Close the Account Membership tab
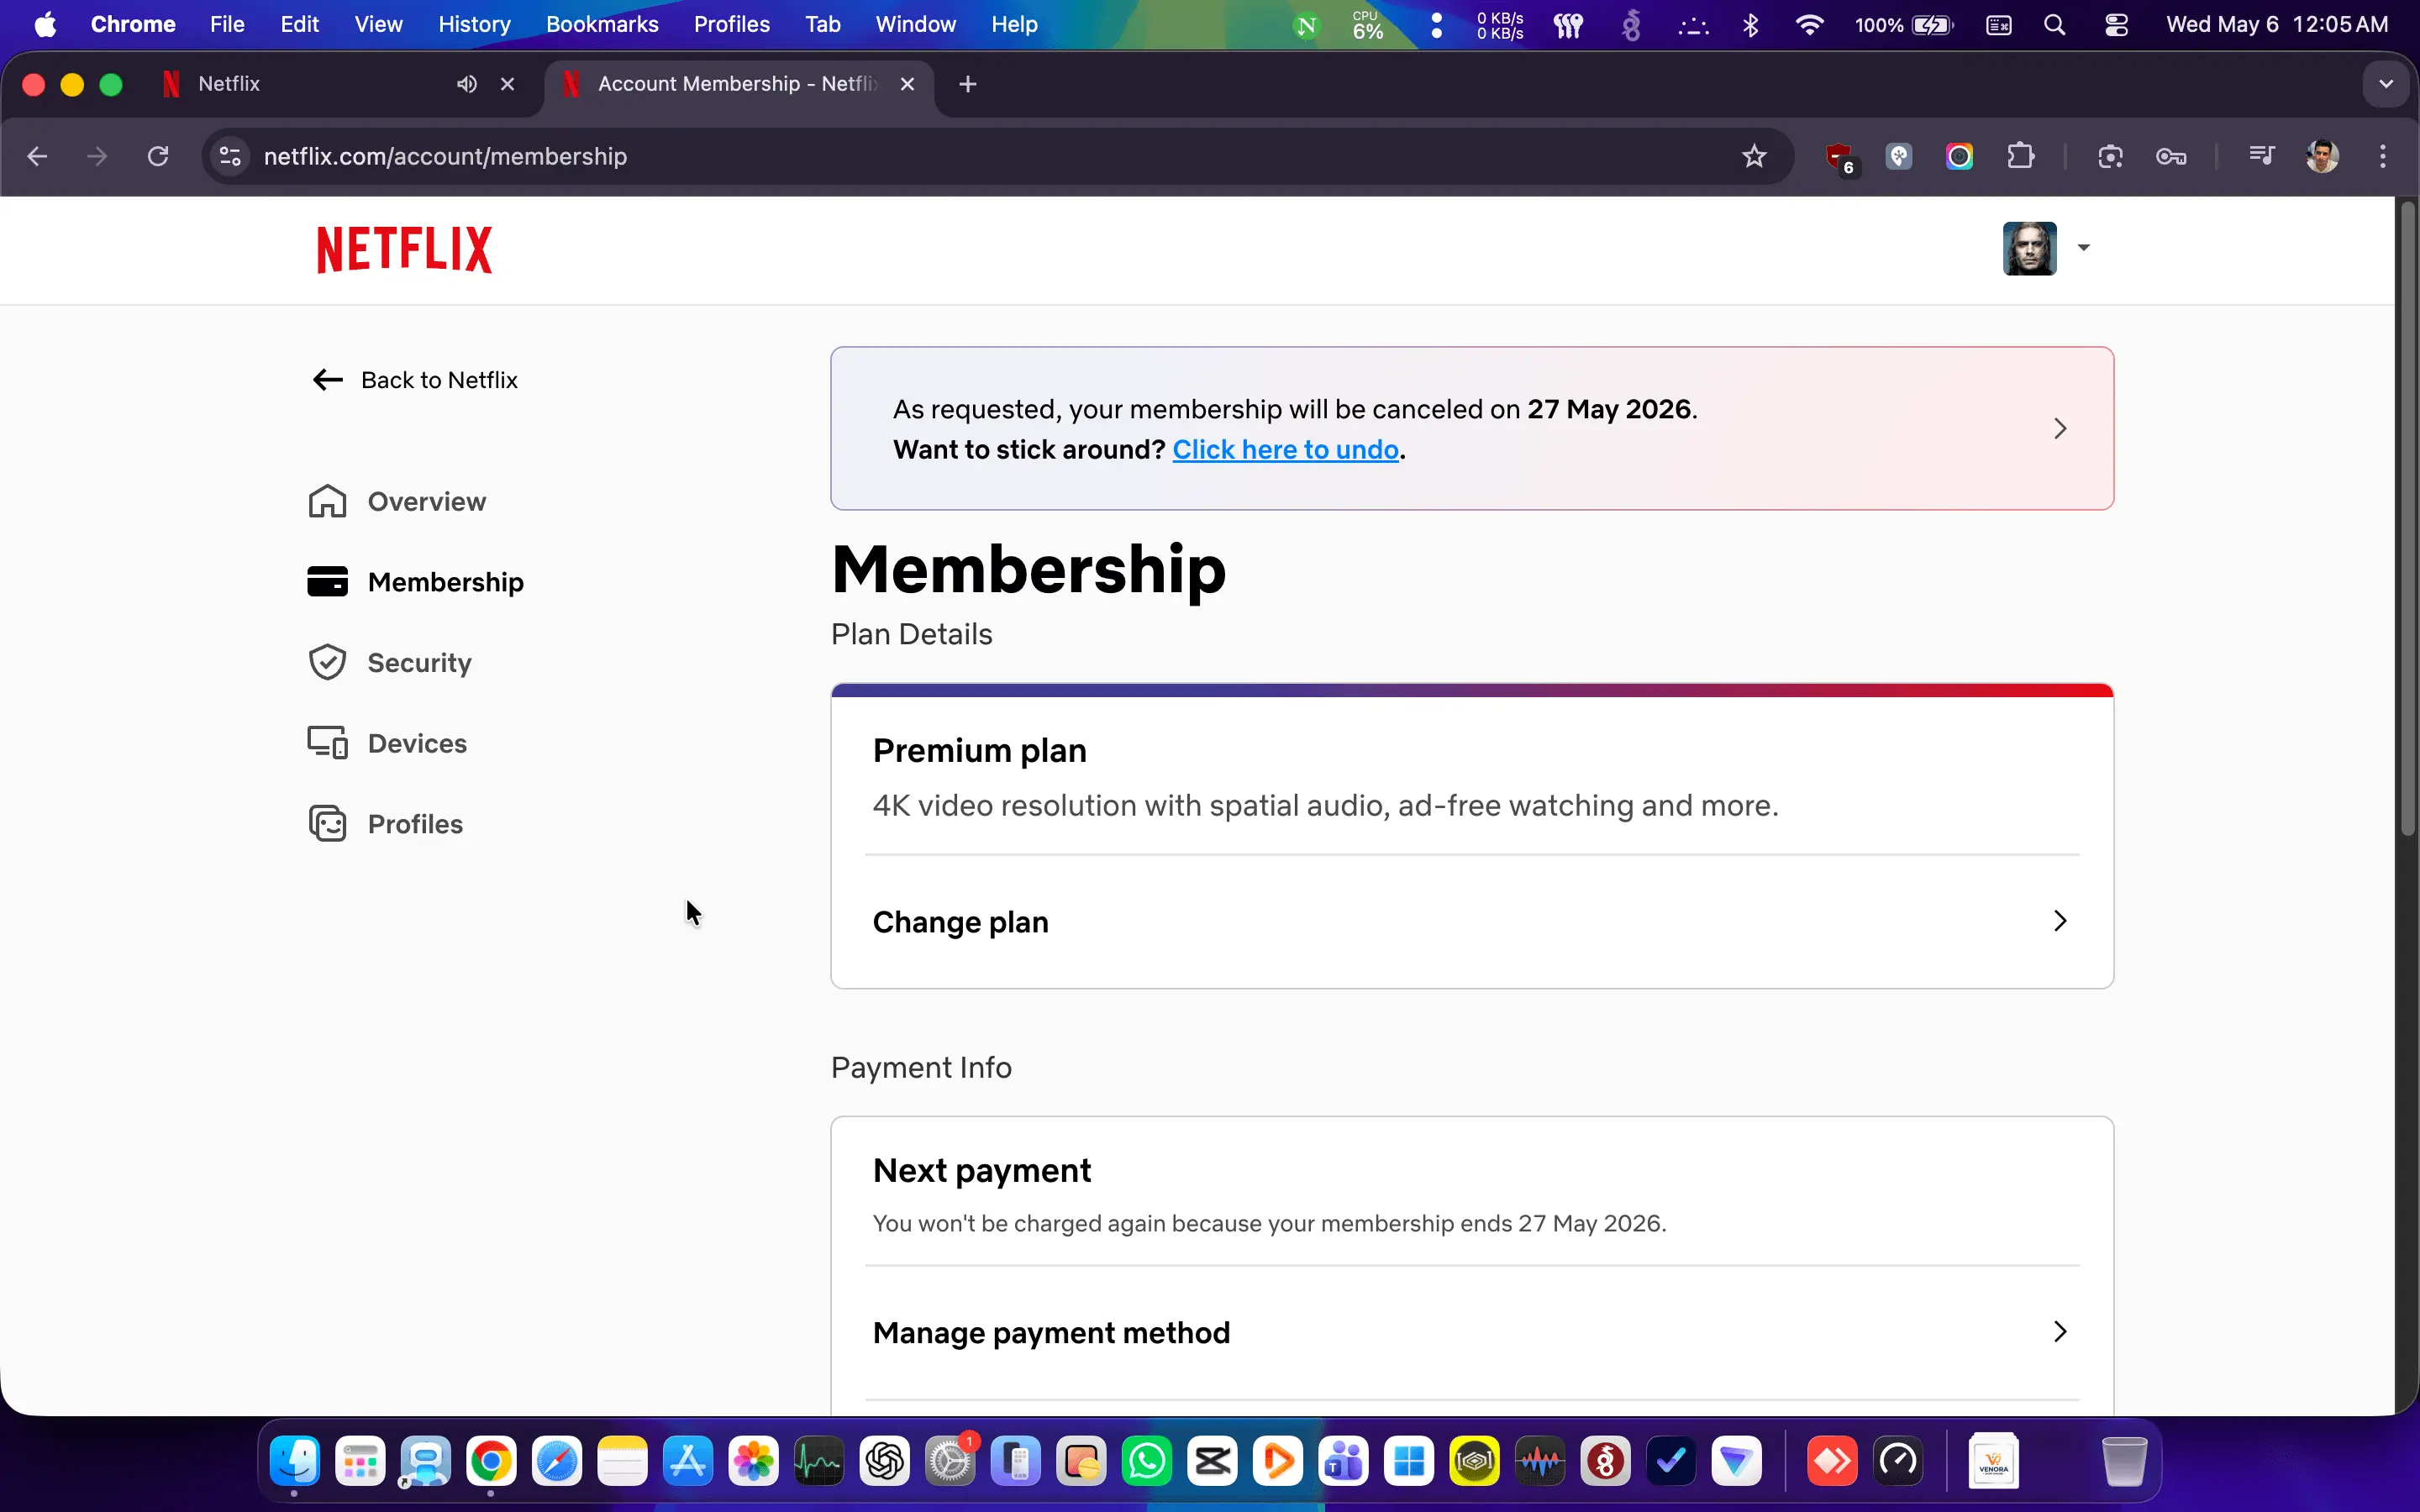This screenshot has height=1512, width=2420. pos(907,84)
